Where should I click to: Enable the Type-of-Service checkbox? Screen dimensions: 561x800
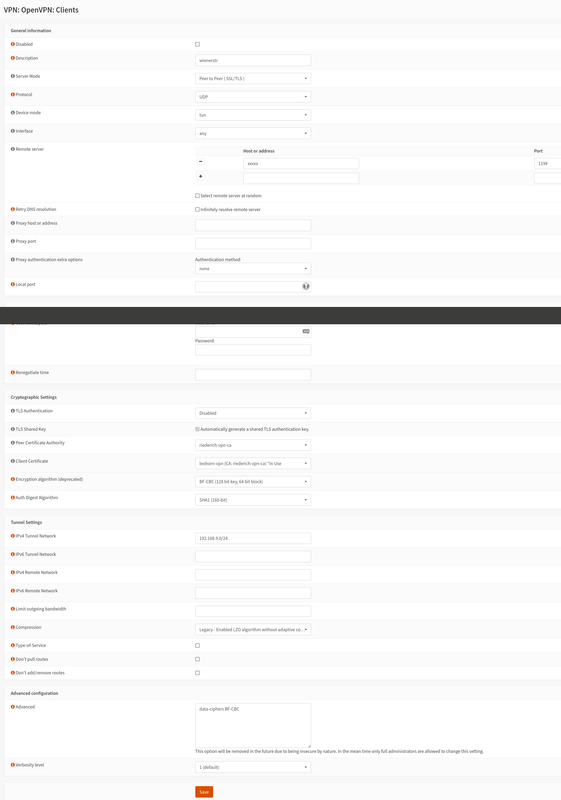(197, 645)
